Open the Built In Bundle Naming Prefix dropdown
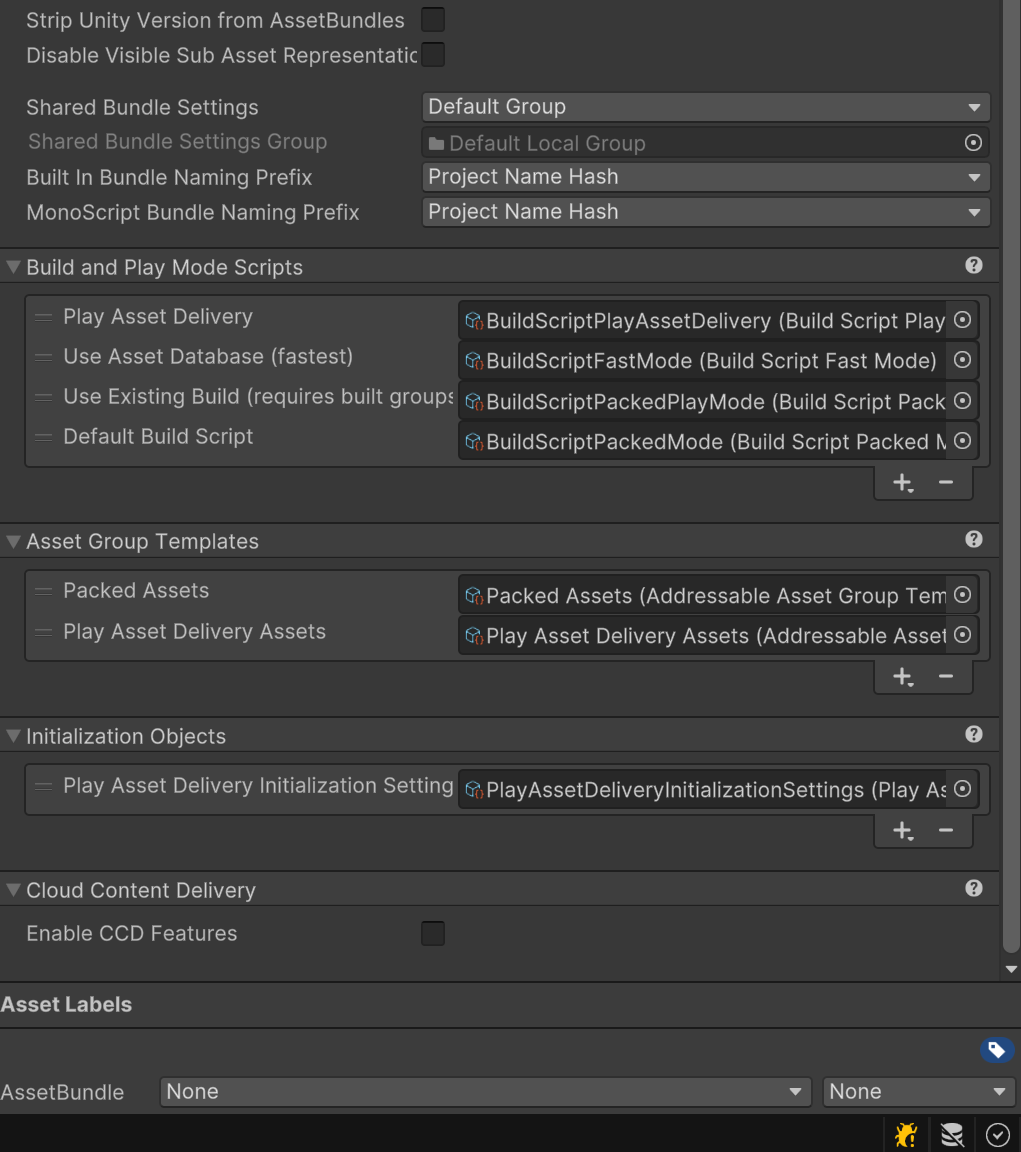Screen dimensions: 1021x1152 705,176
